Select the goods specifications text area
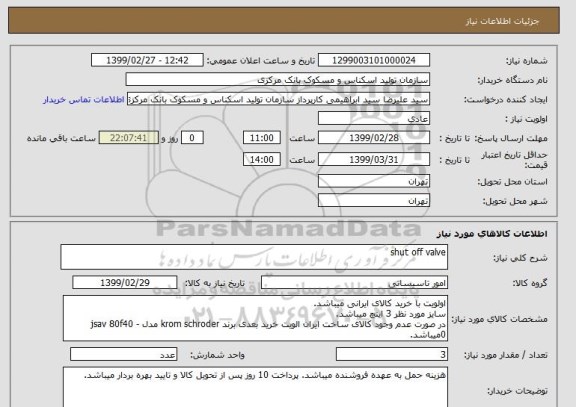 (255, 318)
